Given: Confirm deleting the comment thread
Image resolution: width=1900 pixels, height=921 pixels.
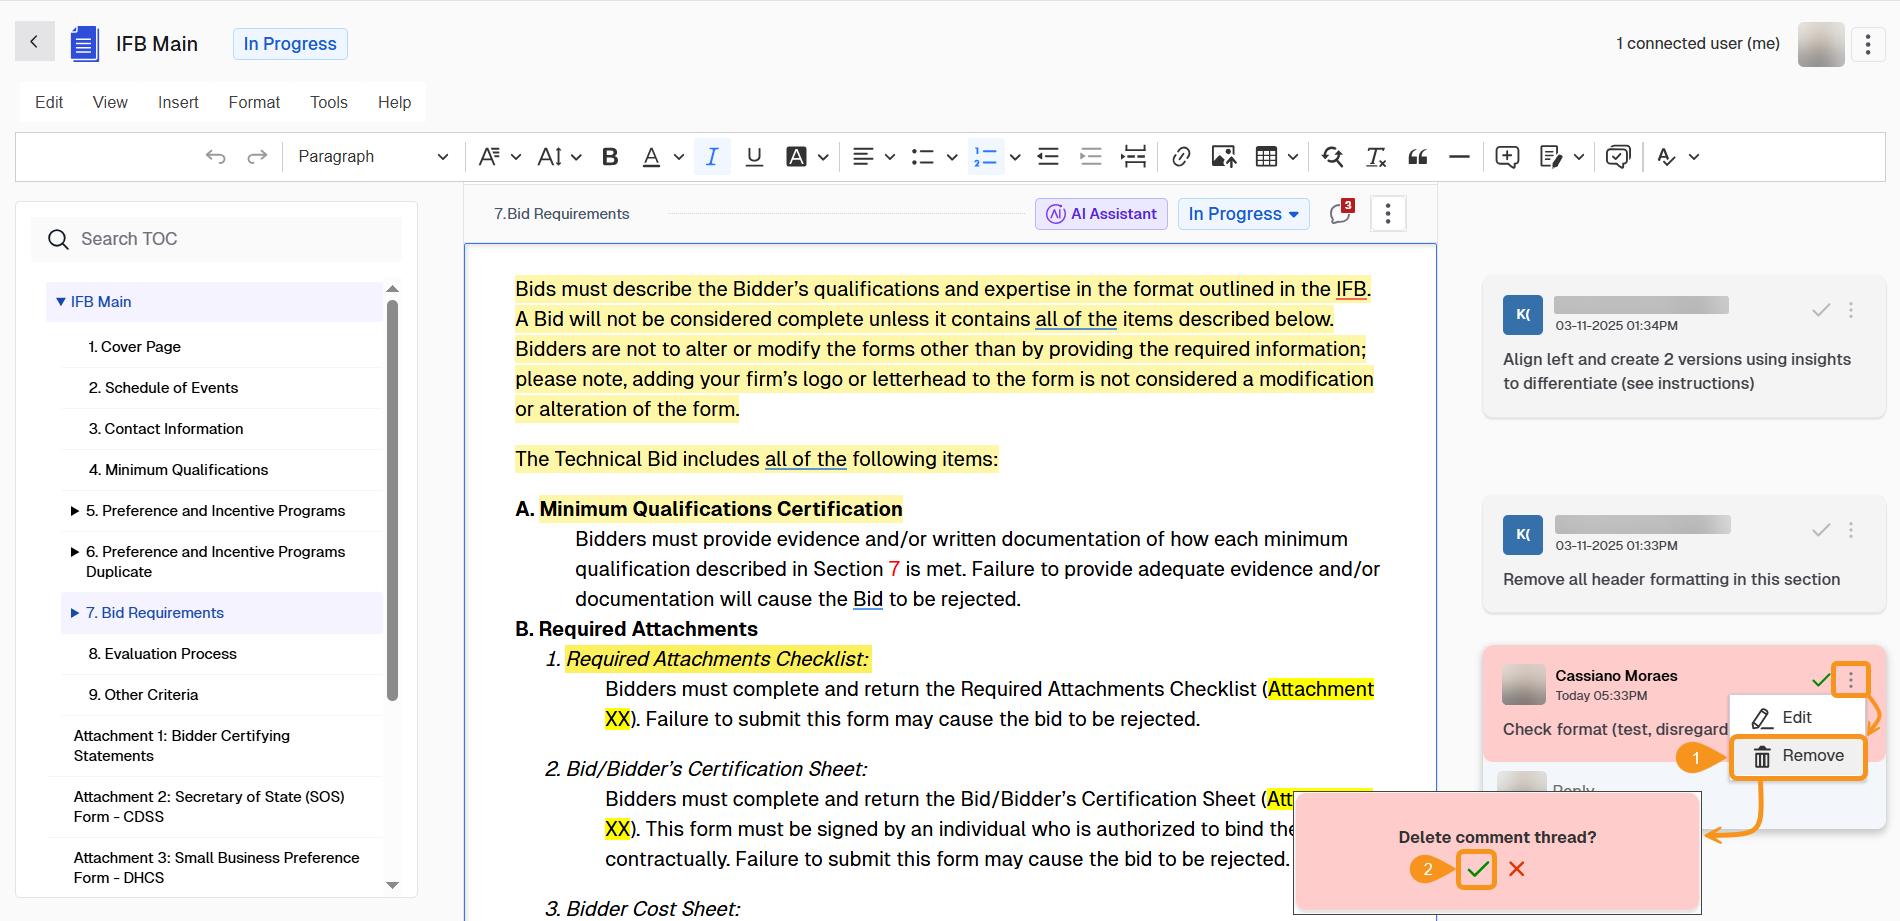Looking at the screenshot, I should [1477, 869].
